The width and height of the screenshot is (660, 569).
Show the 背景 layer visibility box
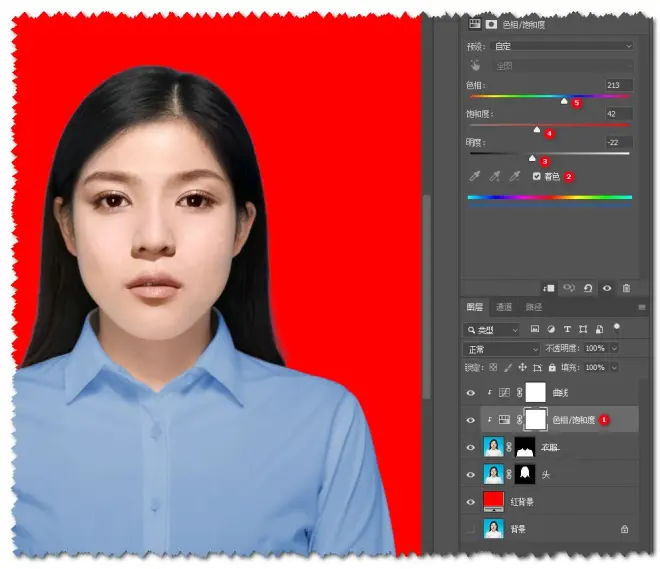pos(471,529)
